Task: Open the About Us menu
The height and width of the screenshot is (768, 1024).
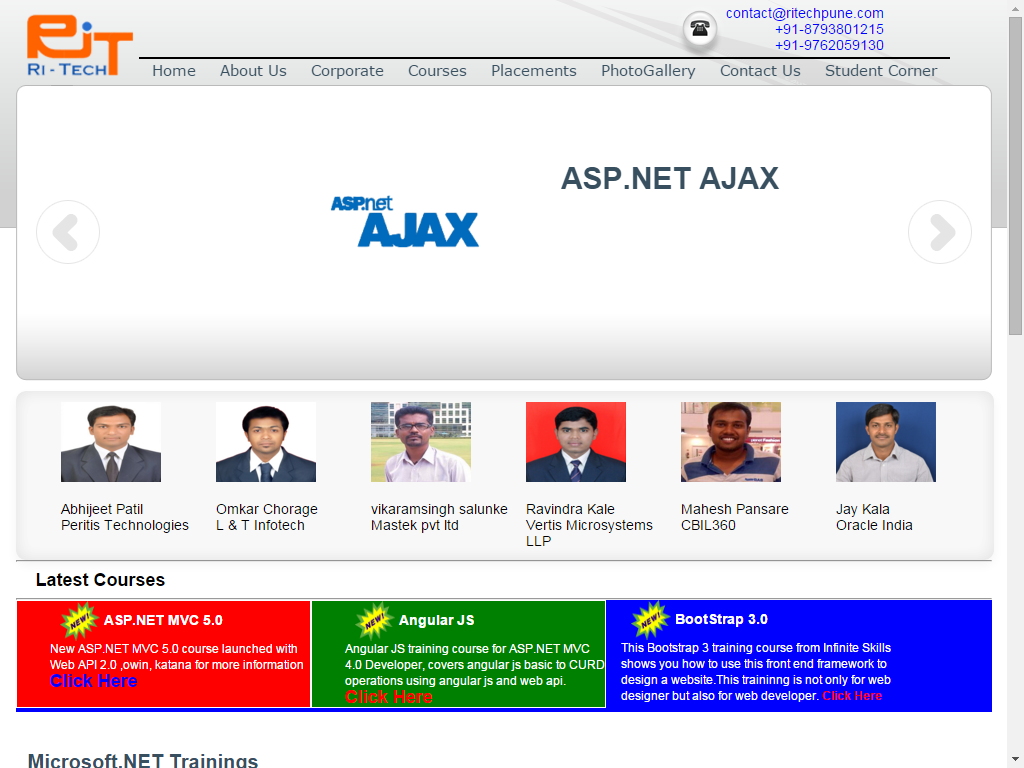Action: pyautogui.click(x=253, y=71)
